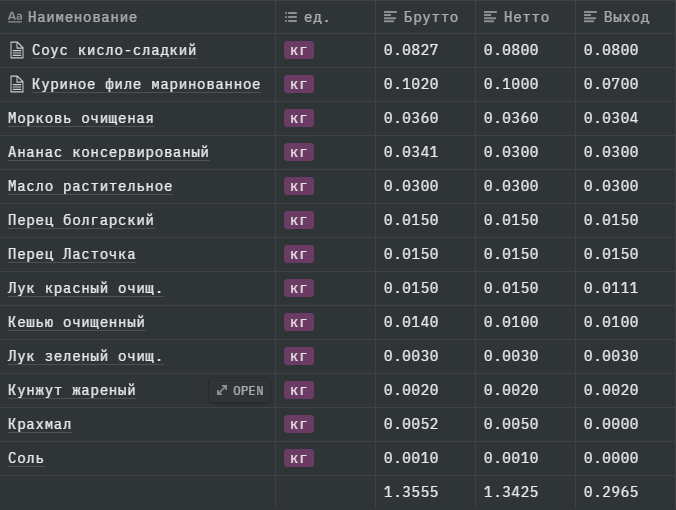The width and height of the screenshot is (676, 510).
Task: Select the Лук зеленый очищ. row name
Action: [85, 357]
